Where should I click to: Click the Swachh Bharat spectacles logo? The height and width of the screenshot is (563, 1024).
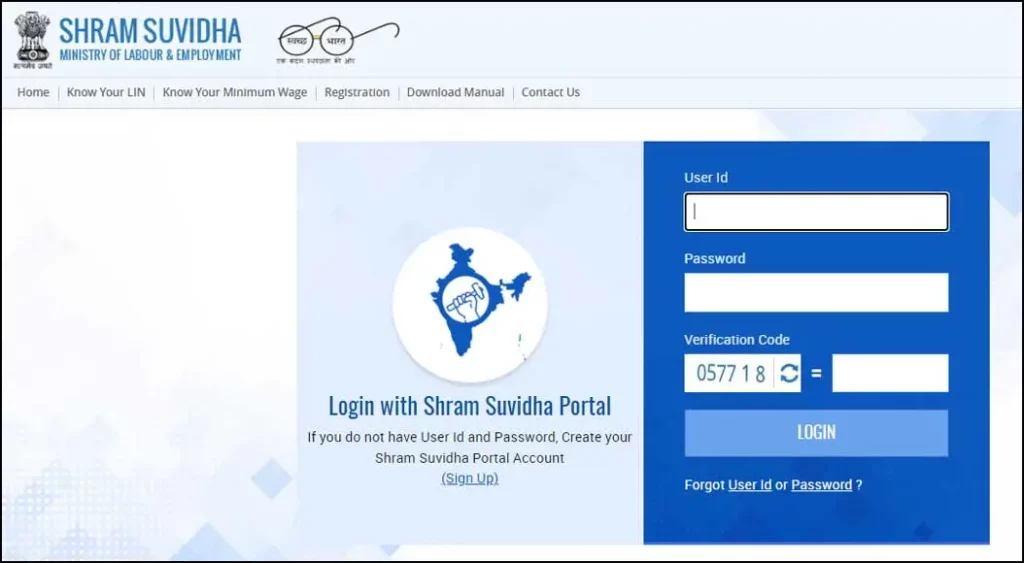tap(337, 40)
